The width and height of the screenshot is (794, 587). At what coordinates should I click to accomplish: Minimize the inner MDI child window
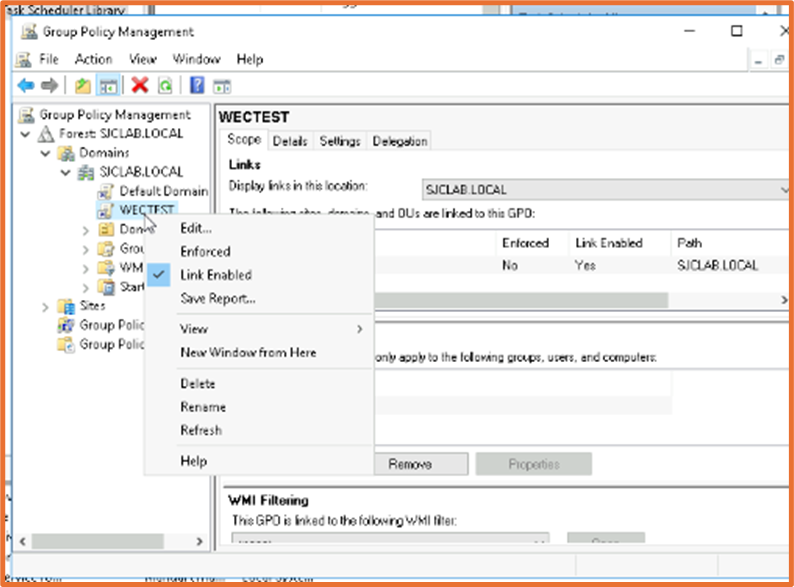pyautogui.click(x=758, y=60)
